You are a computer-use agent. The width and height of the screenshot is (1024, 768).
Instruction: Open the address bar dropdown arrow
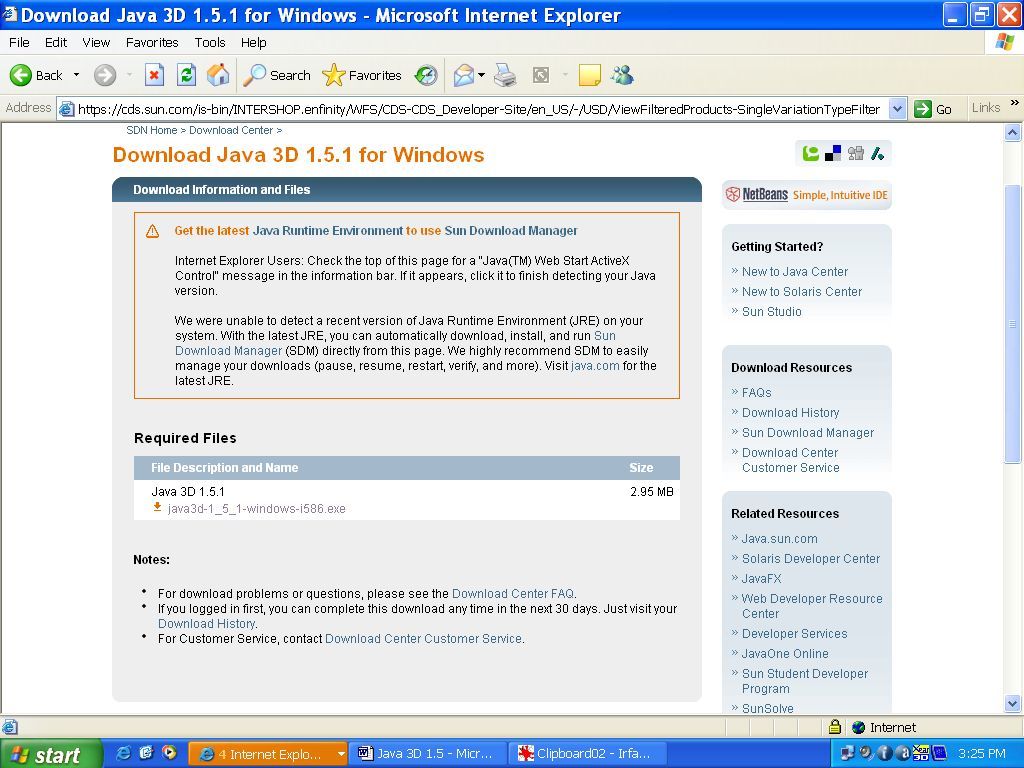pyautogui.click(x=898, y=108)
